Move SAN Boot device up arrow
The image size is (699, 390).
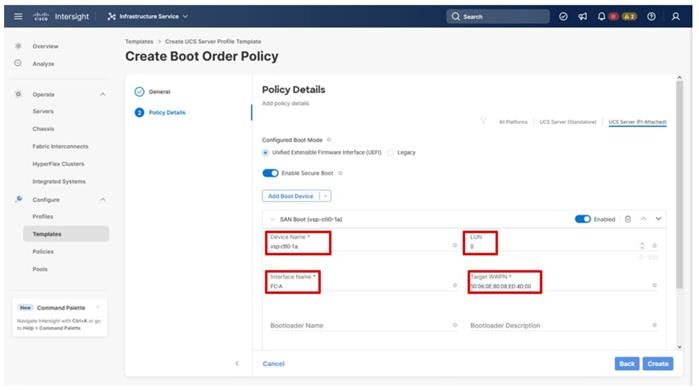coord(643,219)
